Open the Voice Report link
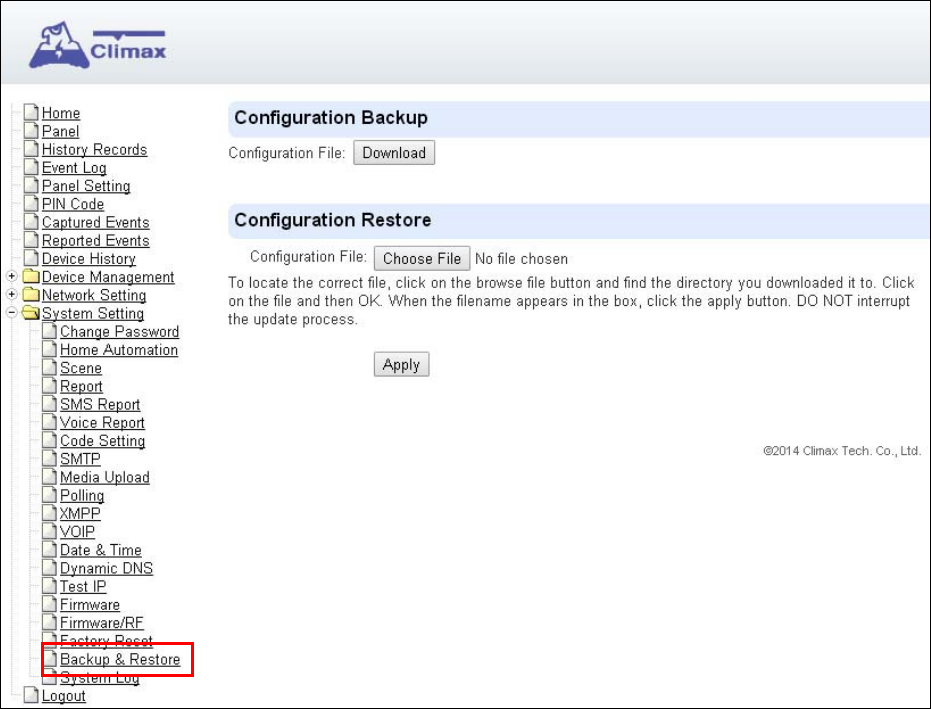Viewport: 931px width, 709px height. (102, 423)
